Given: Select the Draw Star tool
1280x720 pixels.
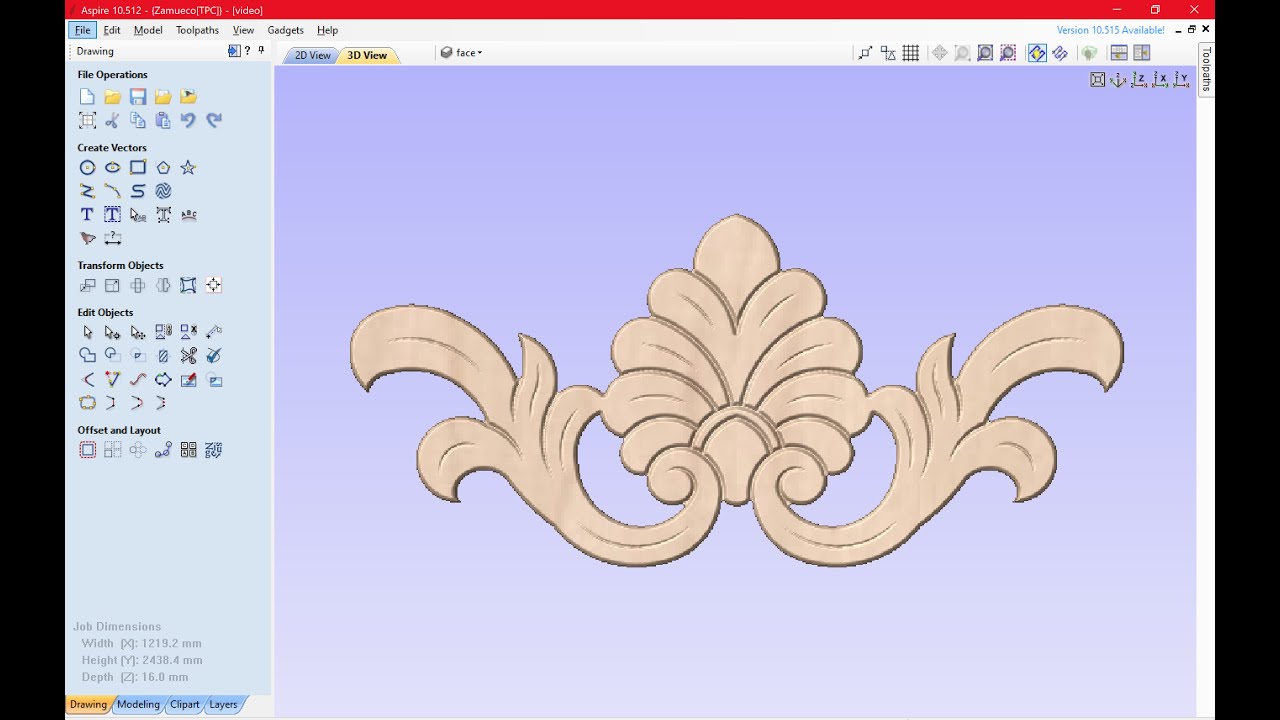Looking at the screenshot, I should pyautogui.click(x=188, y=168).
